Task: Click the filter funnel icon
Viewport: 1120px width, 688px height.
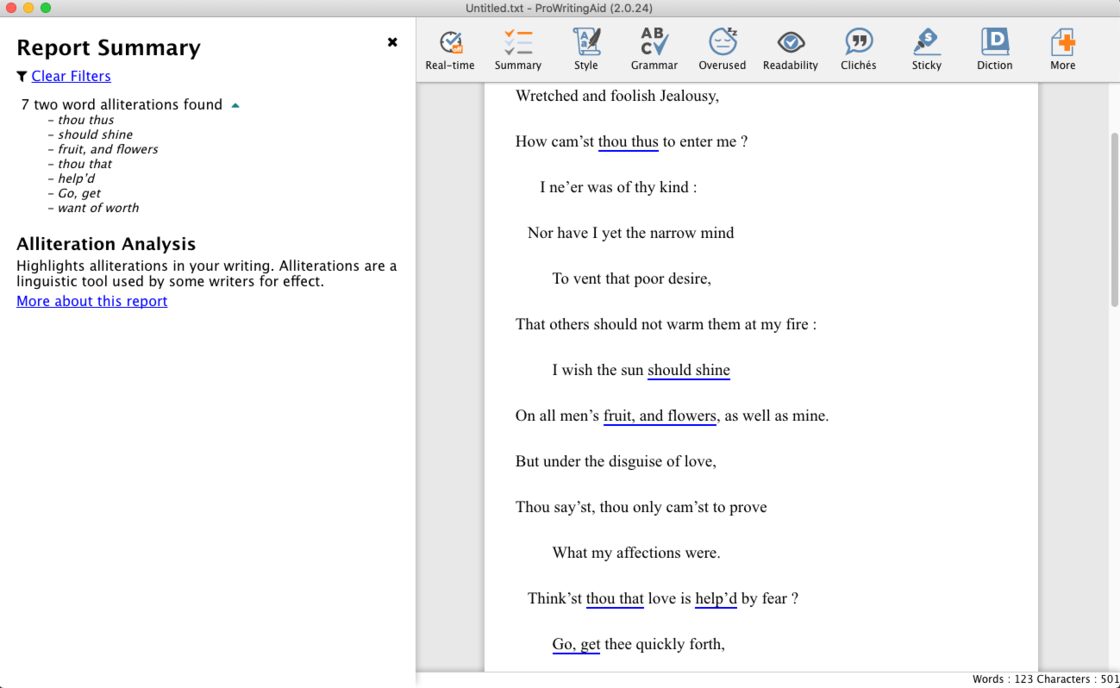Action: pyautogui.click(x=22, y=76)
